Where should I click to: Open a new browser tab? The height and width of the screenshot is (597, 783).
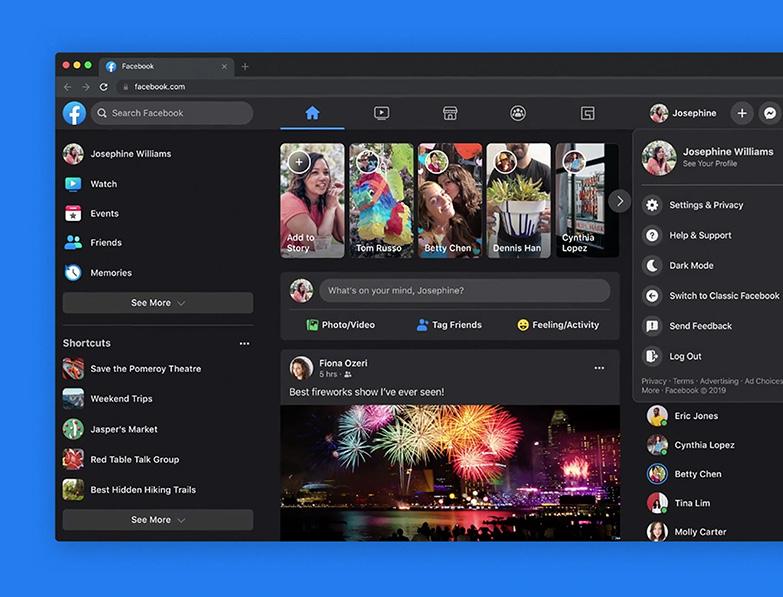[x=245, y=66]
